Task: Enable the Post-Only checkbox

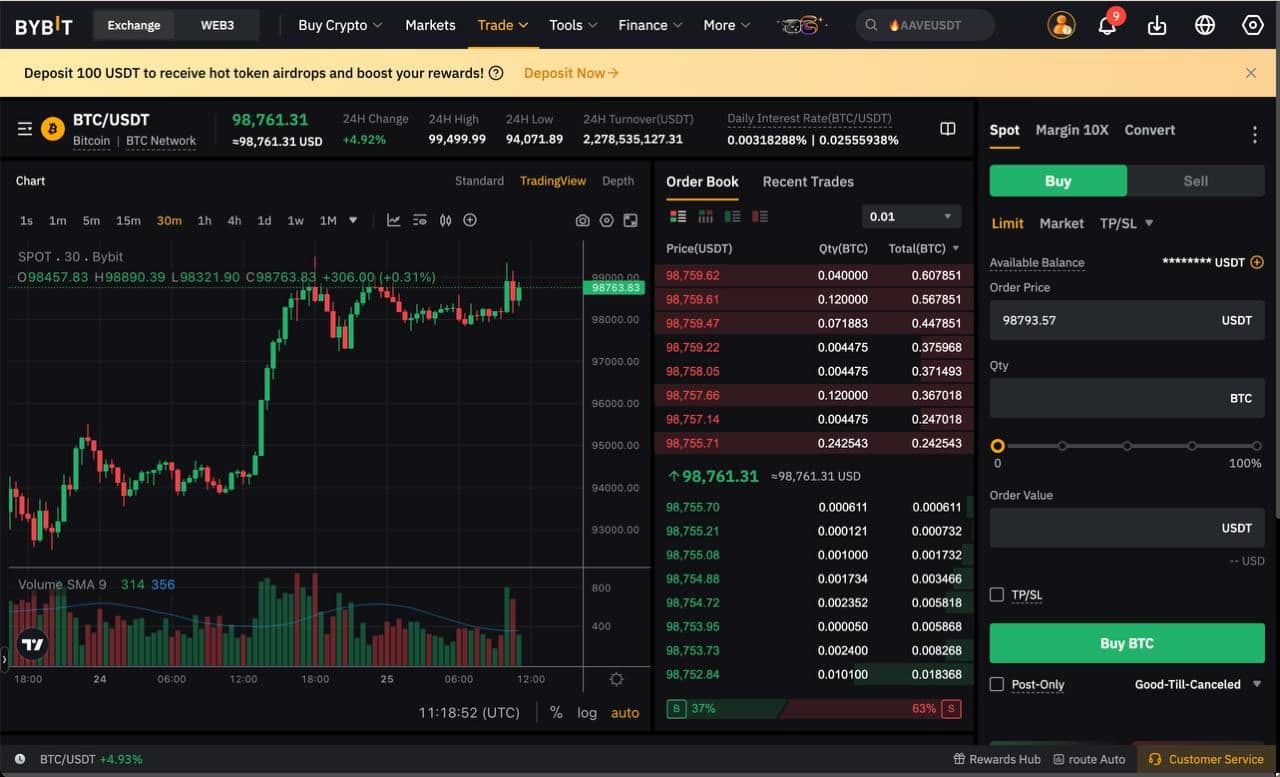Action: (x=997, y=684)
